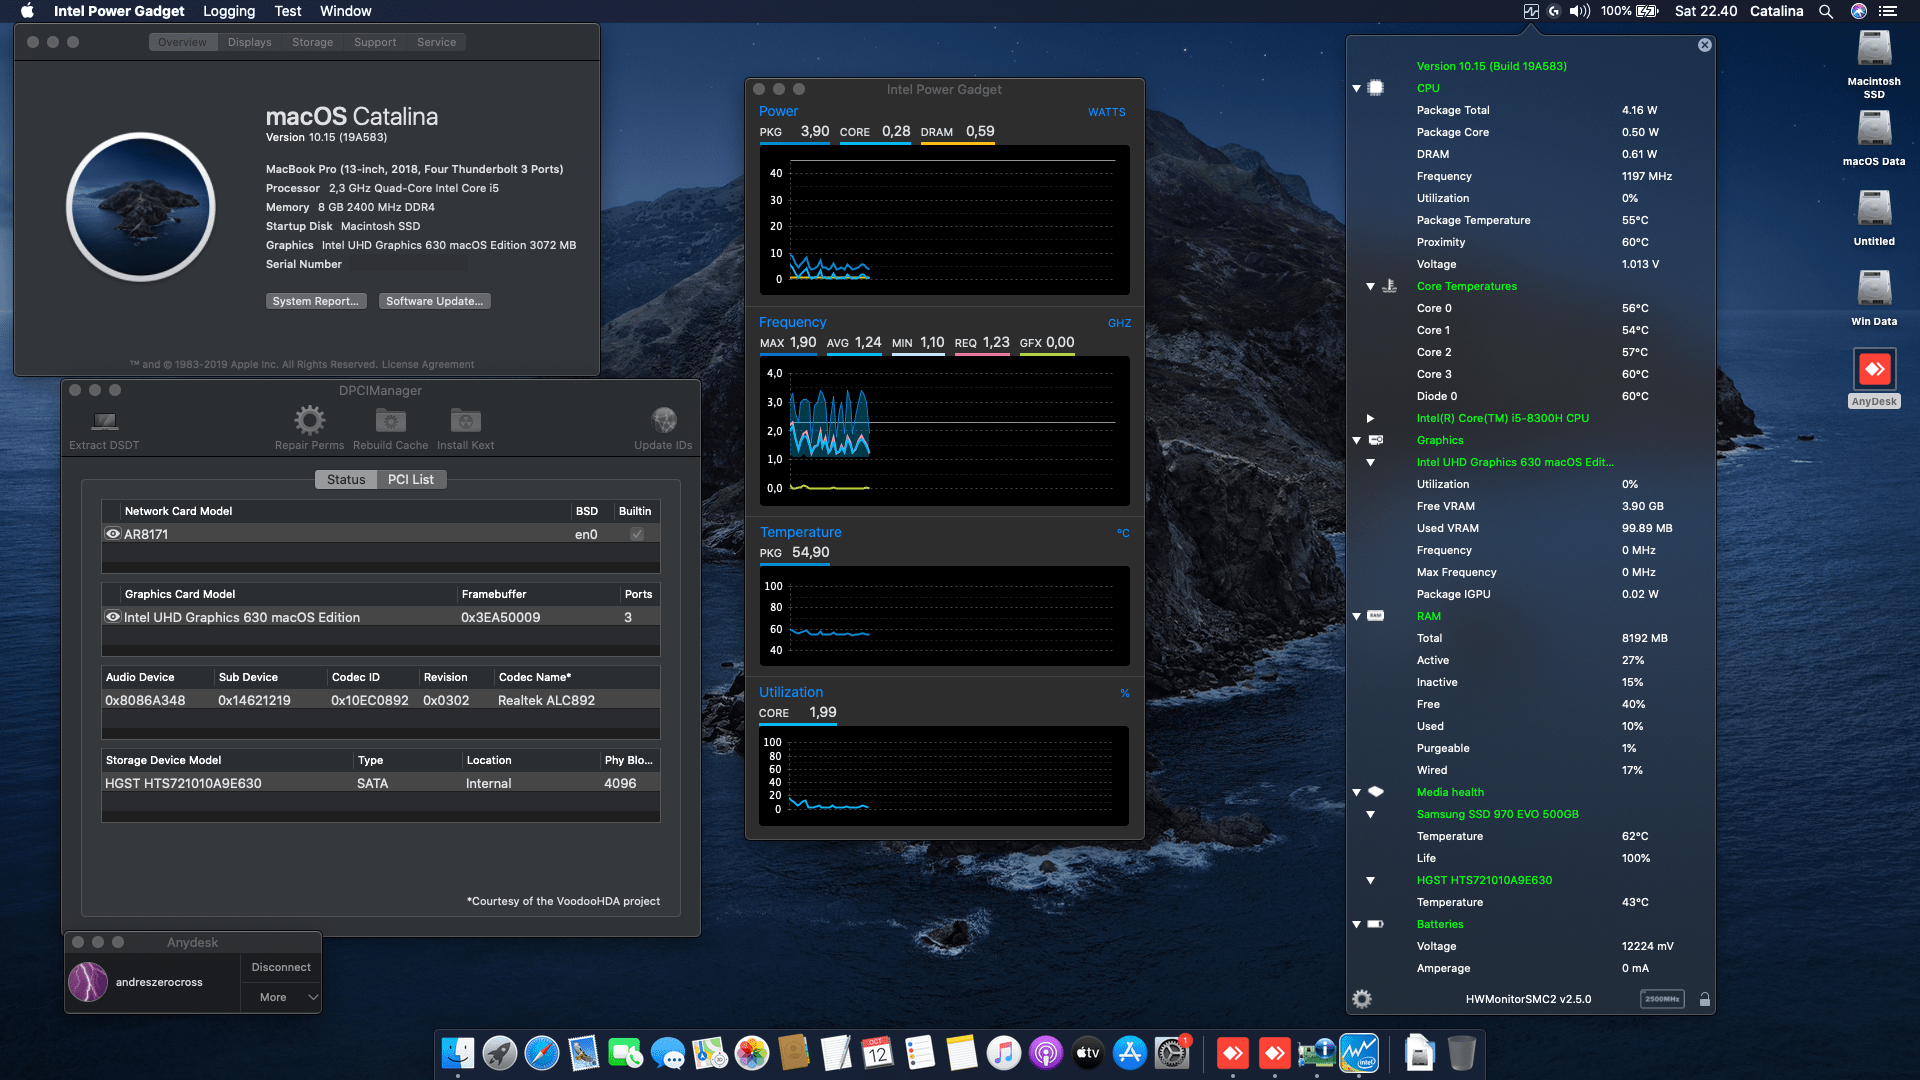Screen dimensions: 1920x1080
Task: Toggle visibility eye for Intel UHD Graphics 630
Action: 113,617
